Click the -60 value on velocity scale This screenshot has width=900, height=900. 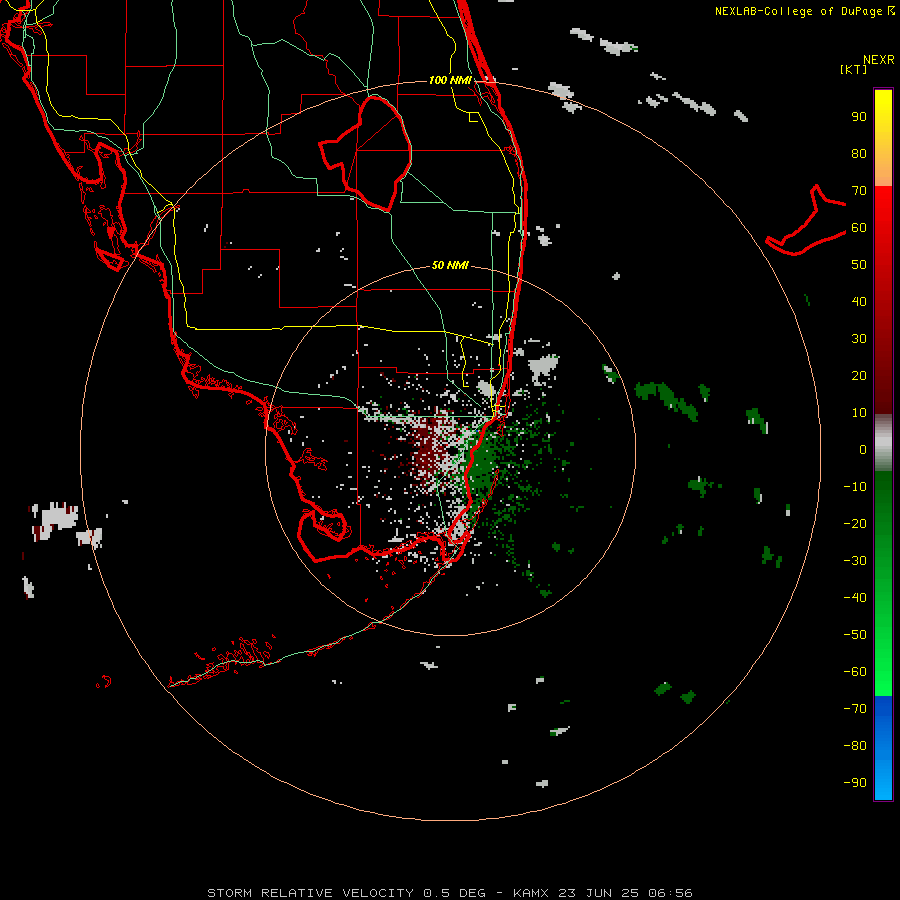[855, 672]
